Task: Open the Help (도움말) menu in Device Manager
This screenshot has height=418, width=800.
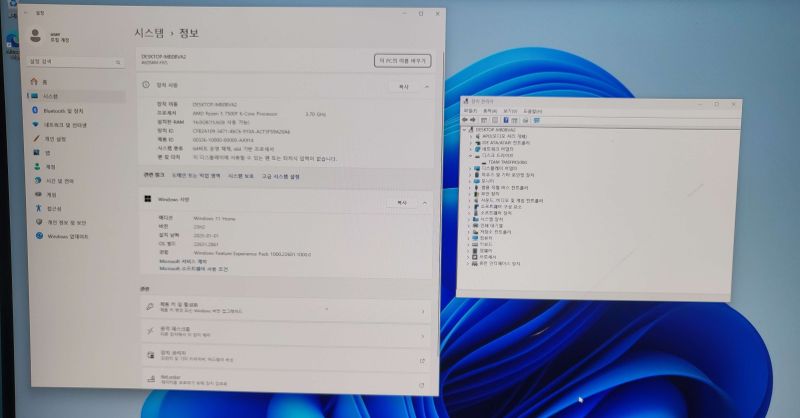Action: point(533,111)
